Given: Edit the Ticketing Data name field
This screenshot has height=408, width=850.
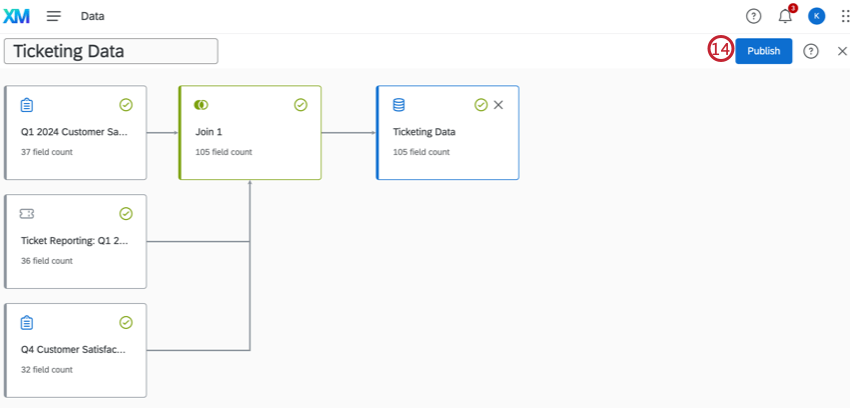Looking at the screenshot, I should coord(111,51).
